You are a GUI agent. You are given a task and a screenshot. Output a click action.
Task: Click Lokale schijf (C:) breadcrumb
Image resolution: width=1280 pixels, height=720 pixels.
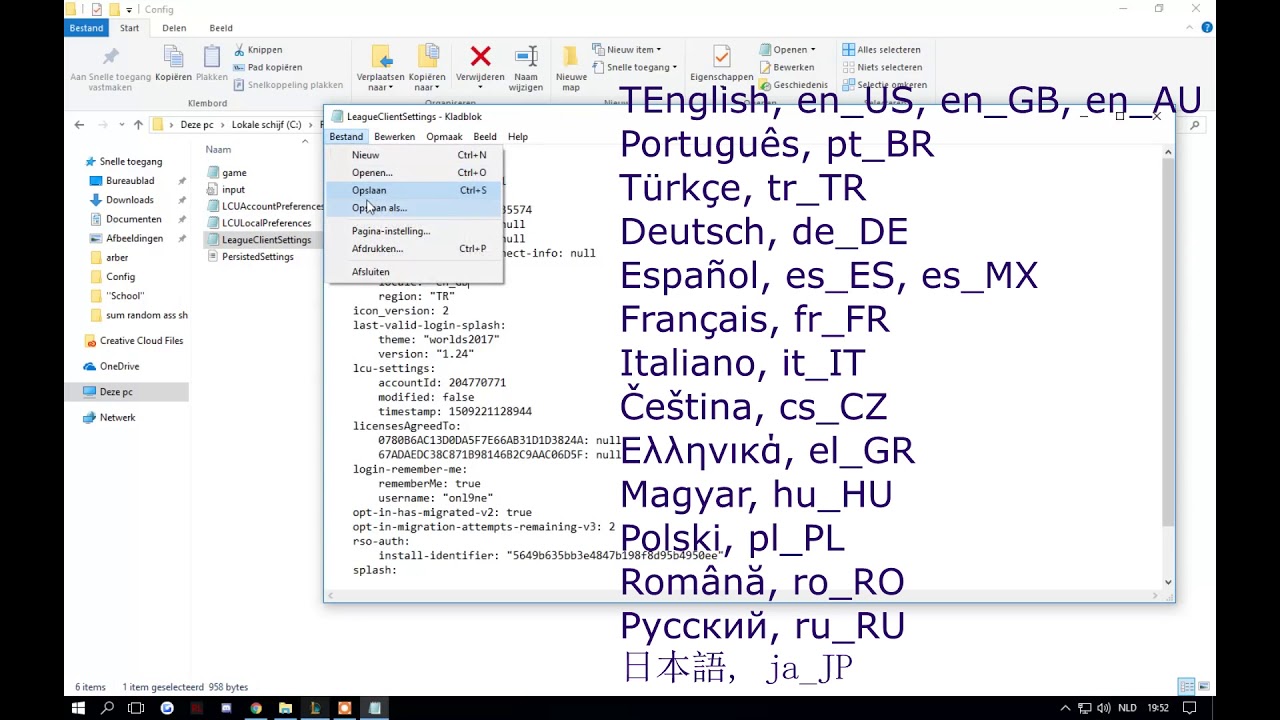coord(266,125)
